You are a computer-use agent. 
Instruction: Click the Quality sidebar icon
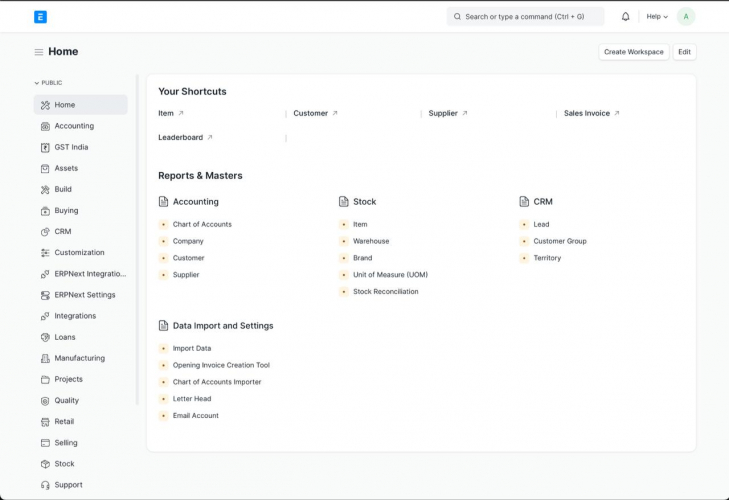click(x=45, y=401)
